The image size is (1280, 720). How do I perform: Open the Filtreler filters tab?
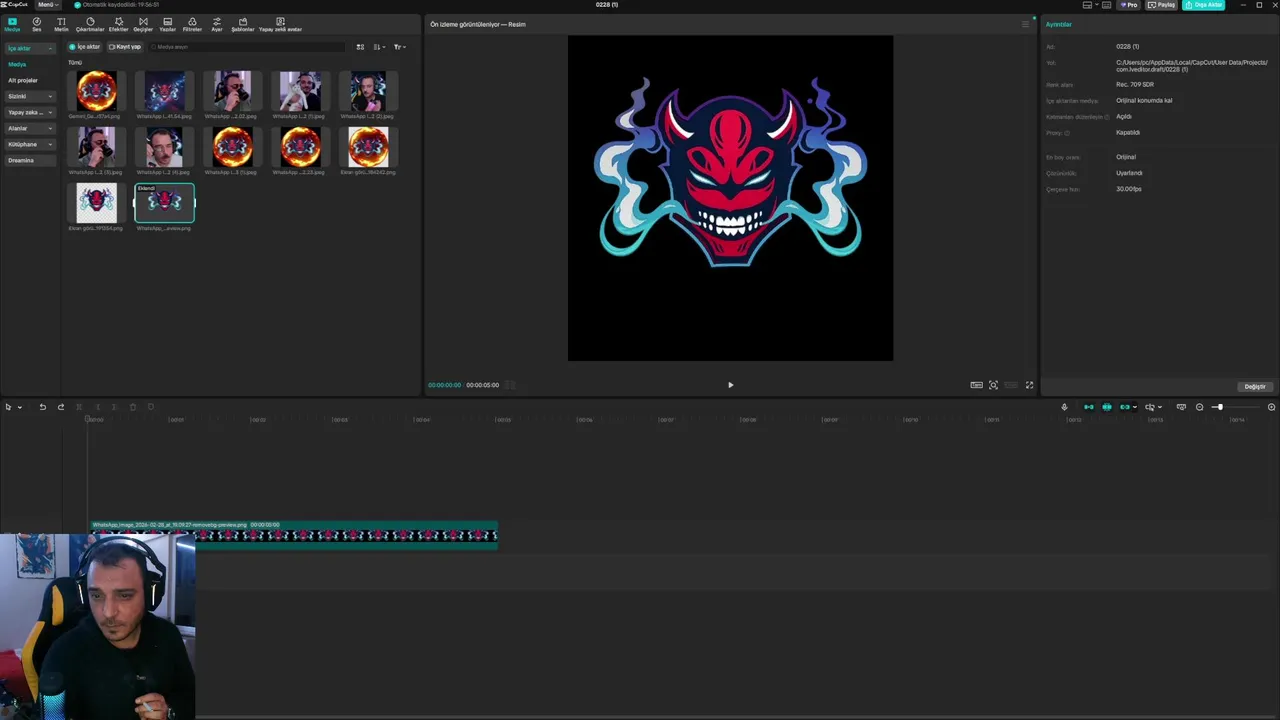[192, 24]
